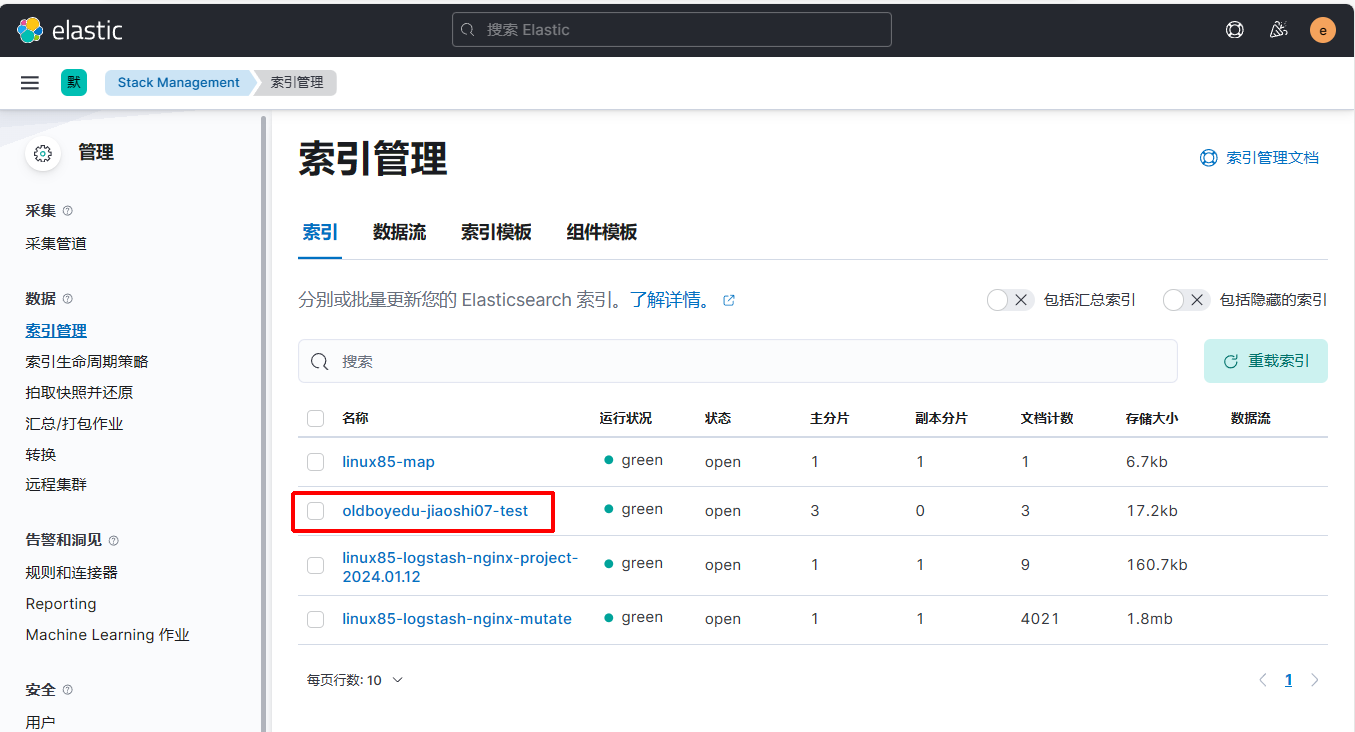Open the help menu lifebuoy icon
Screen dimensions: 1355x732
pyautogui.click(x=1234, y=30)
